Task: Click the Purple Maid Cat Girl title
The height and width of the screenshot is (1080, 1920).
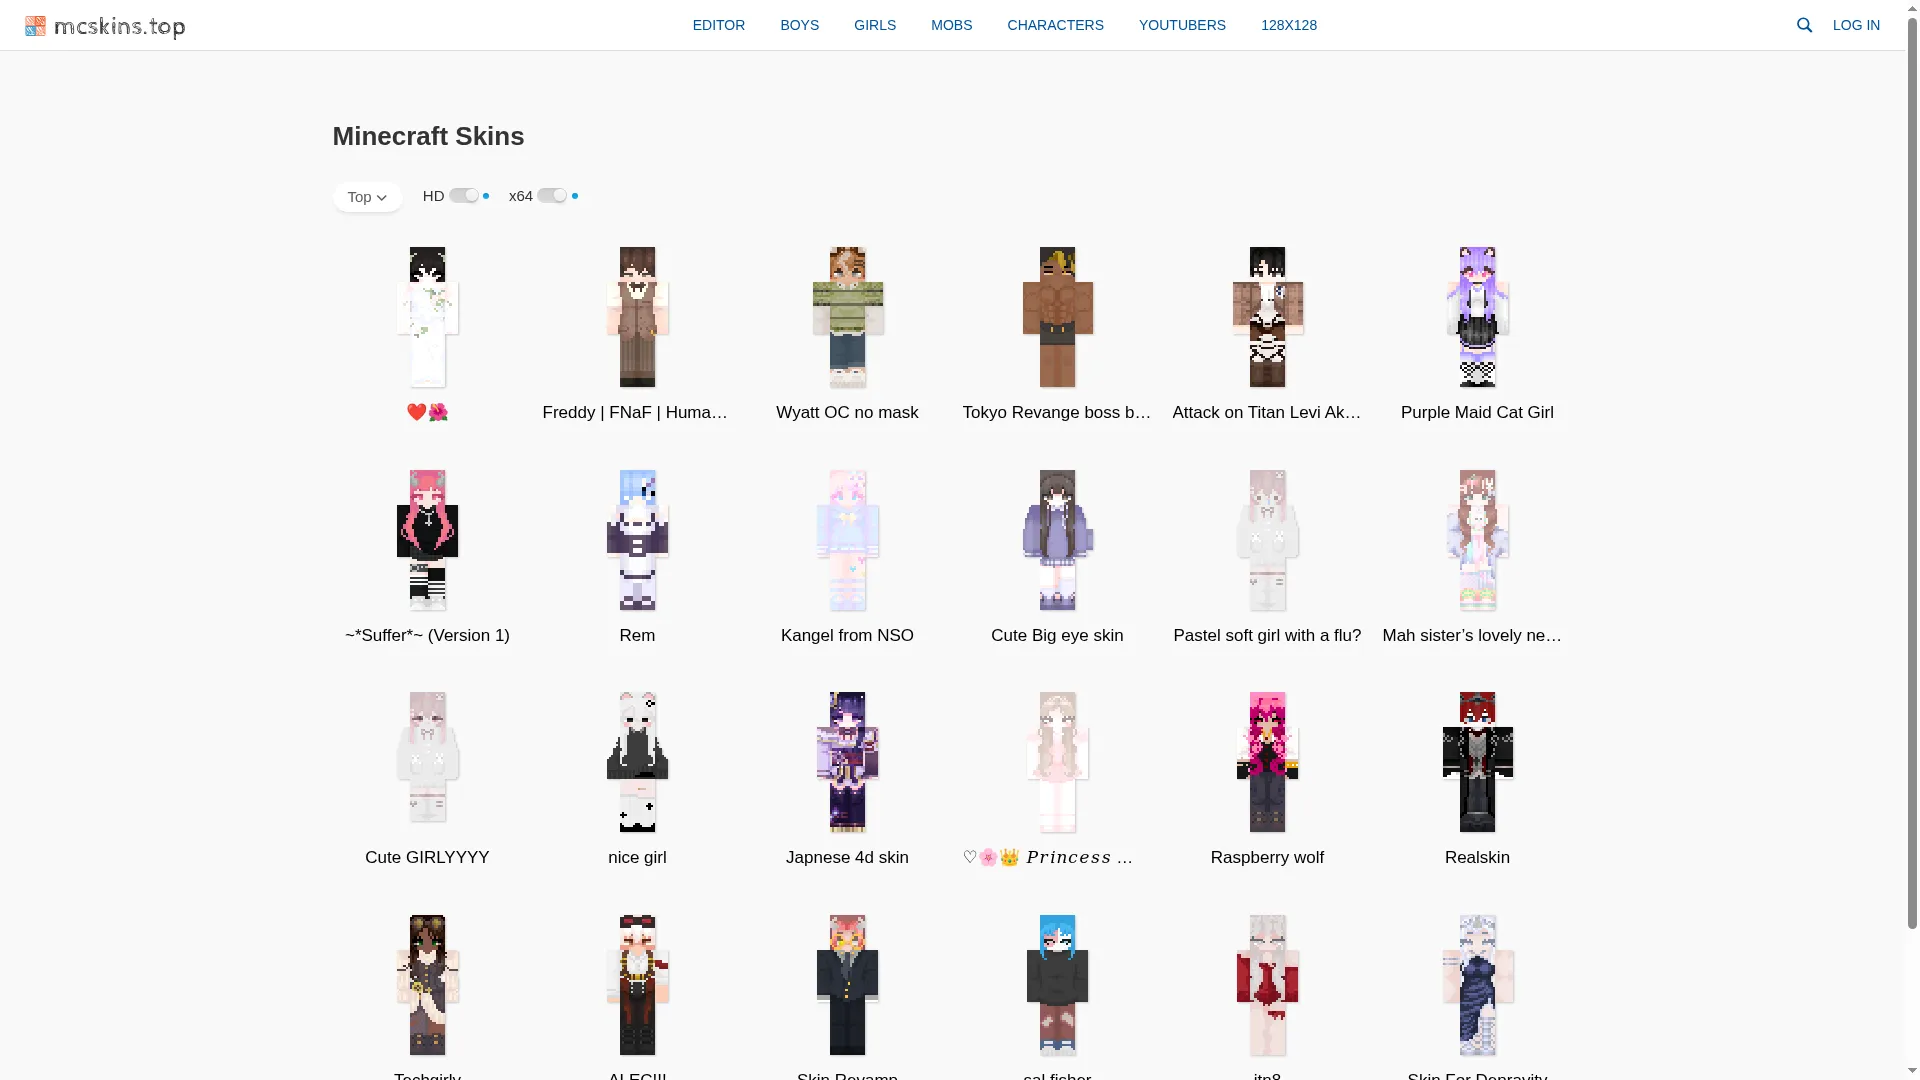Action: pos(1477,412)
